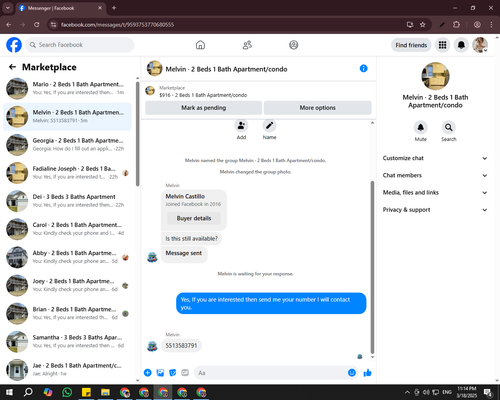This screenshot has height=400, width=500.
Task: Open the taskbar clock and date
Action: (467, 392)
